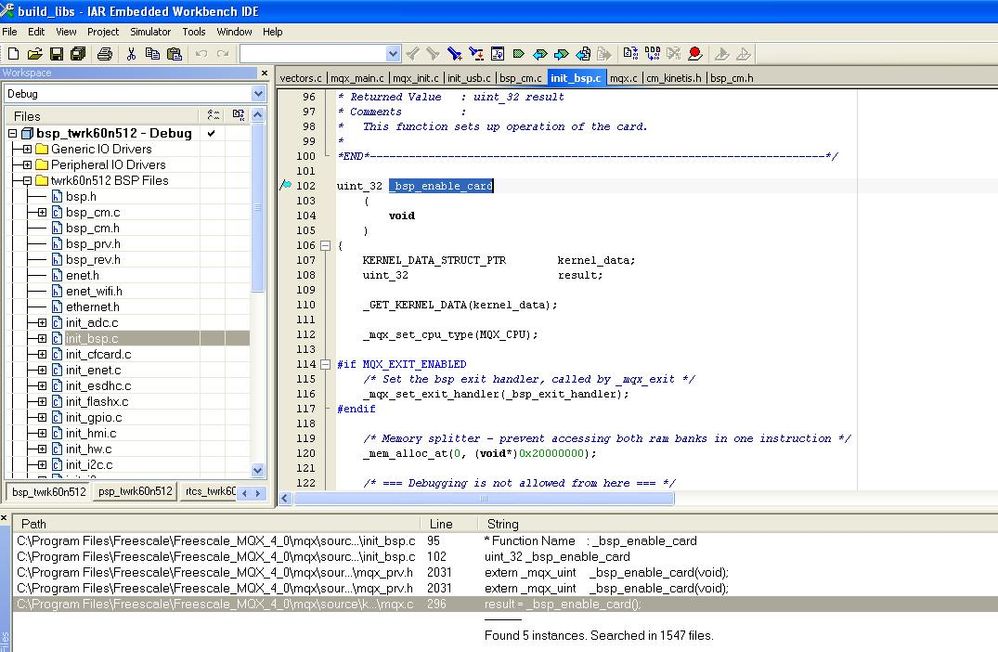Select search result at line 95
The width and height of the screenshot is (998, 652).
click(x=505, y=541)
